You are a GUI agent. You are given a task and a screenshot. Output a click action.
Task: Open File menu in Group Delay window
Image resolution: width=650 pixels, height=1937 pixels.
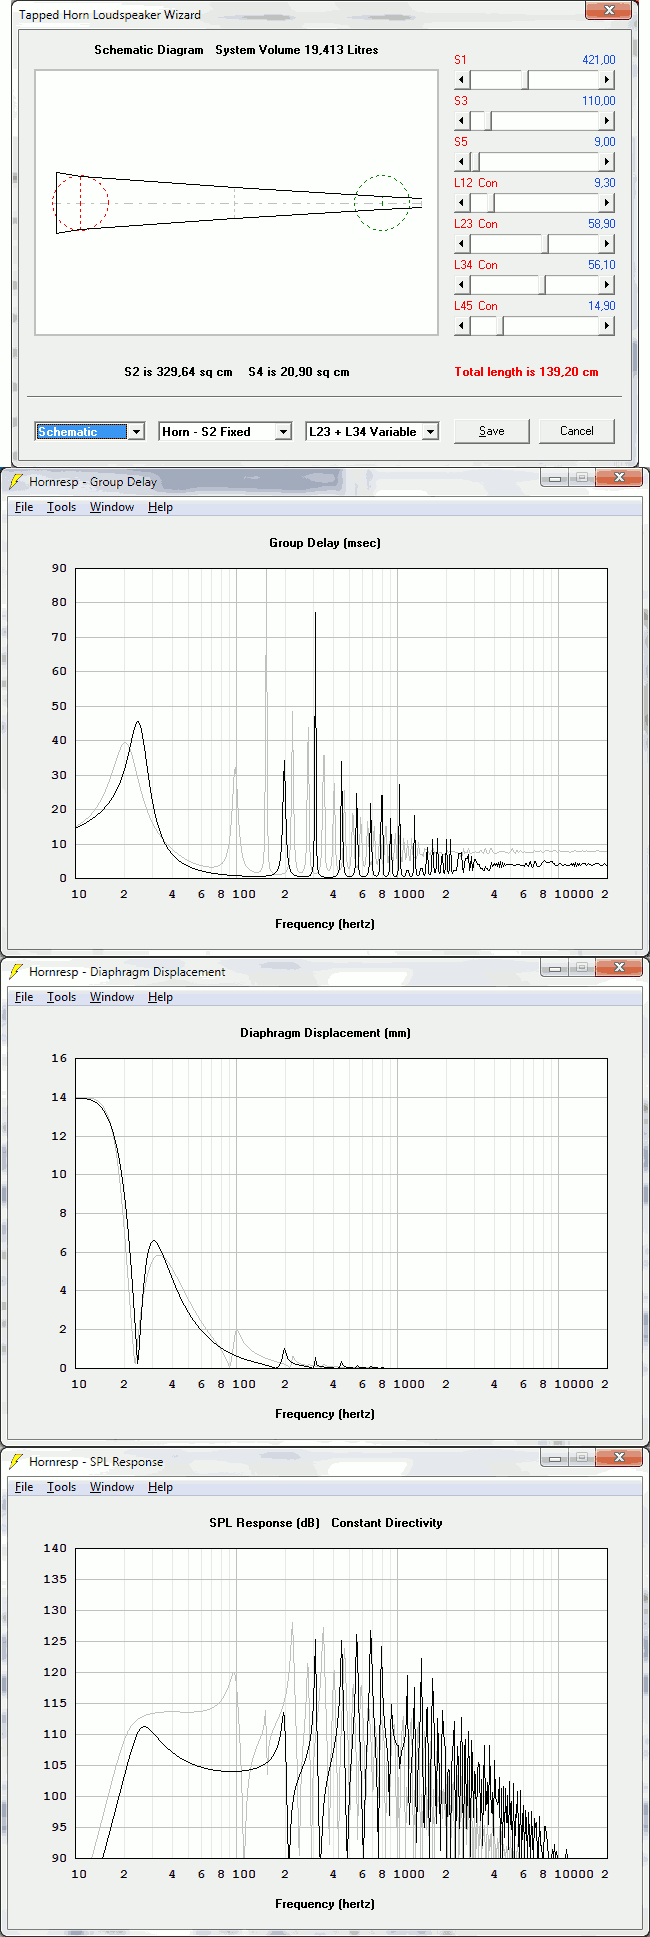click(x=24, y=507)
